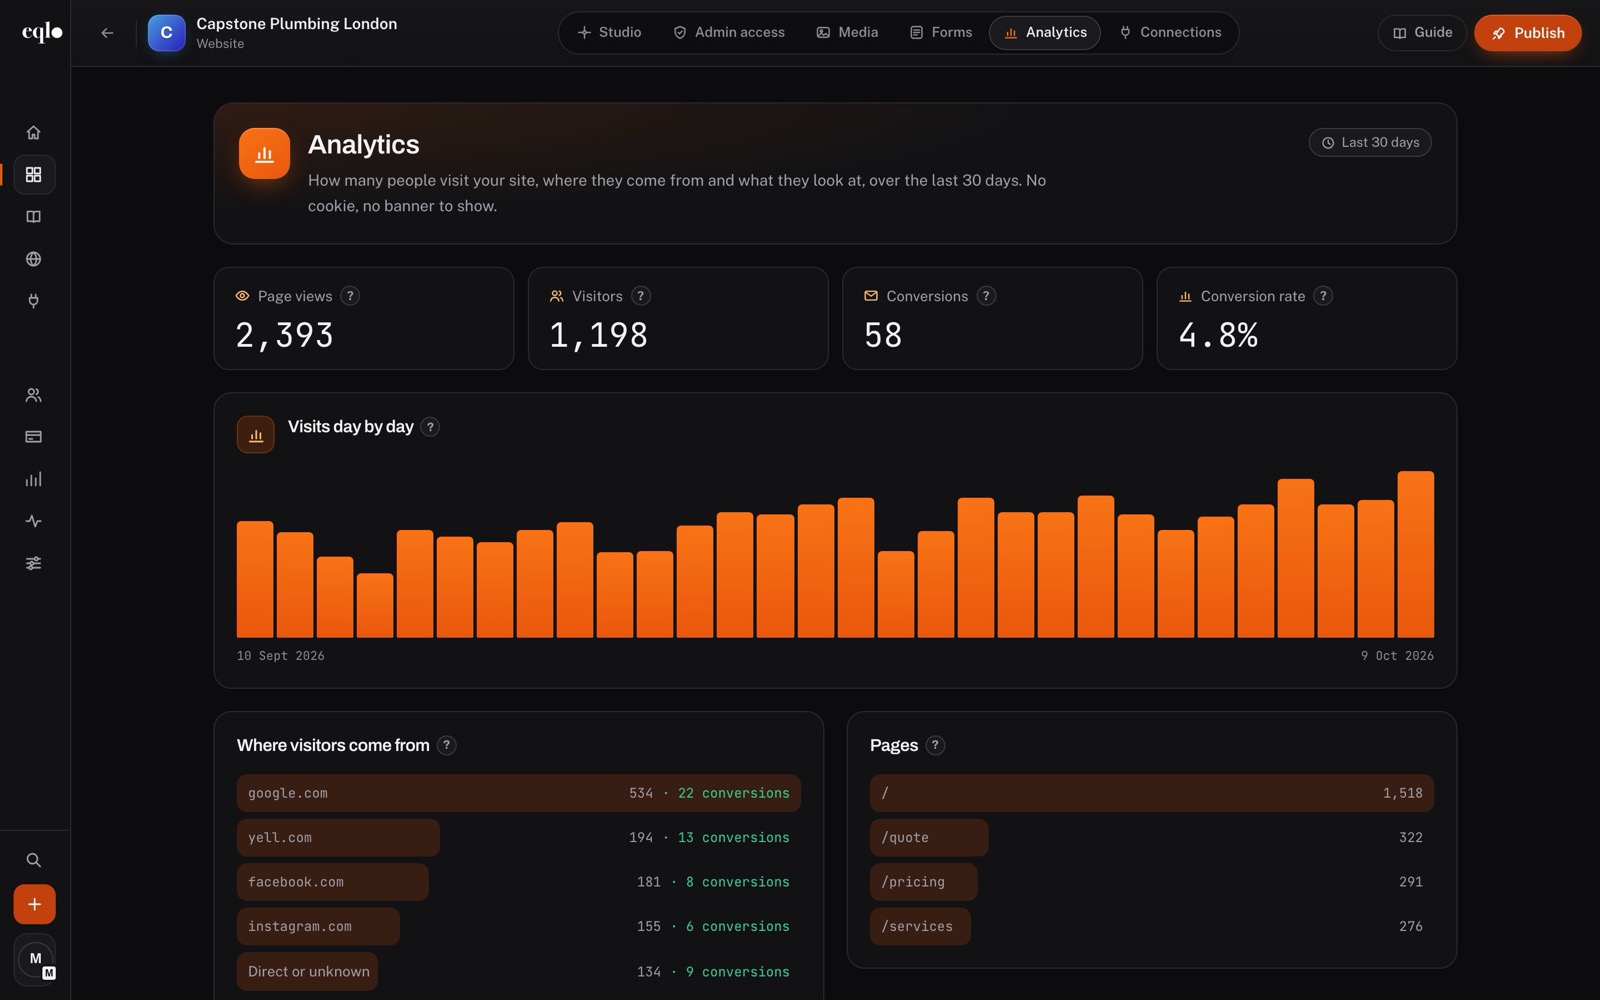
Task: Select the Analytics tab
Action: [1045, 33]
